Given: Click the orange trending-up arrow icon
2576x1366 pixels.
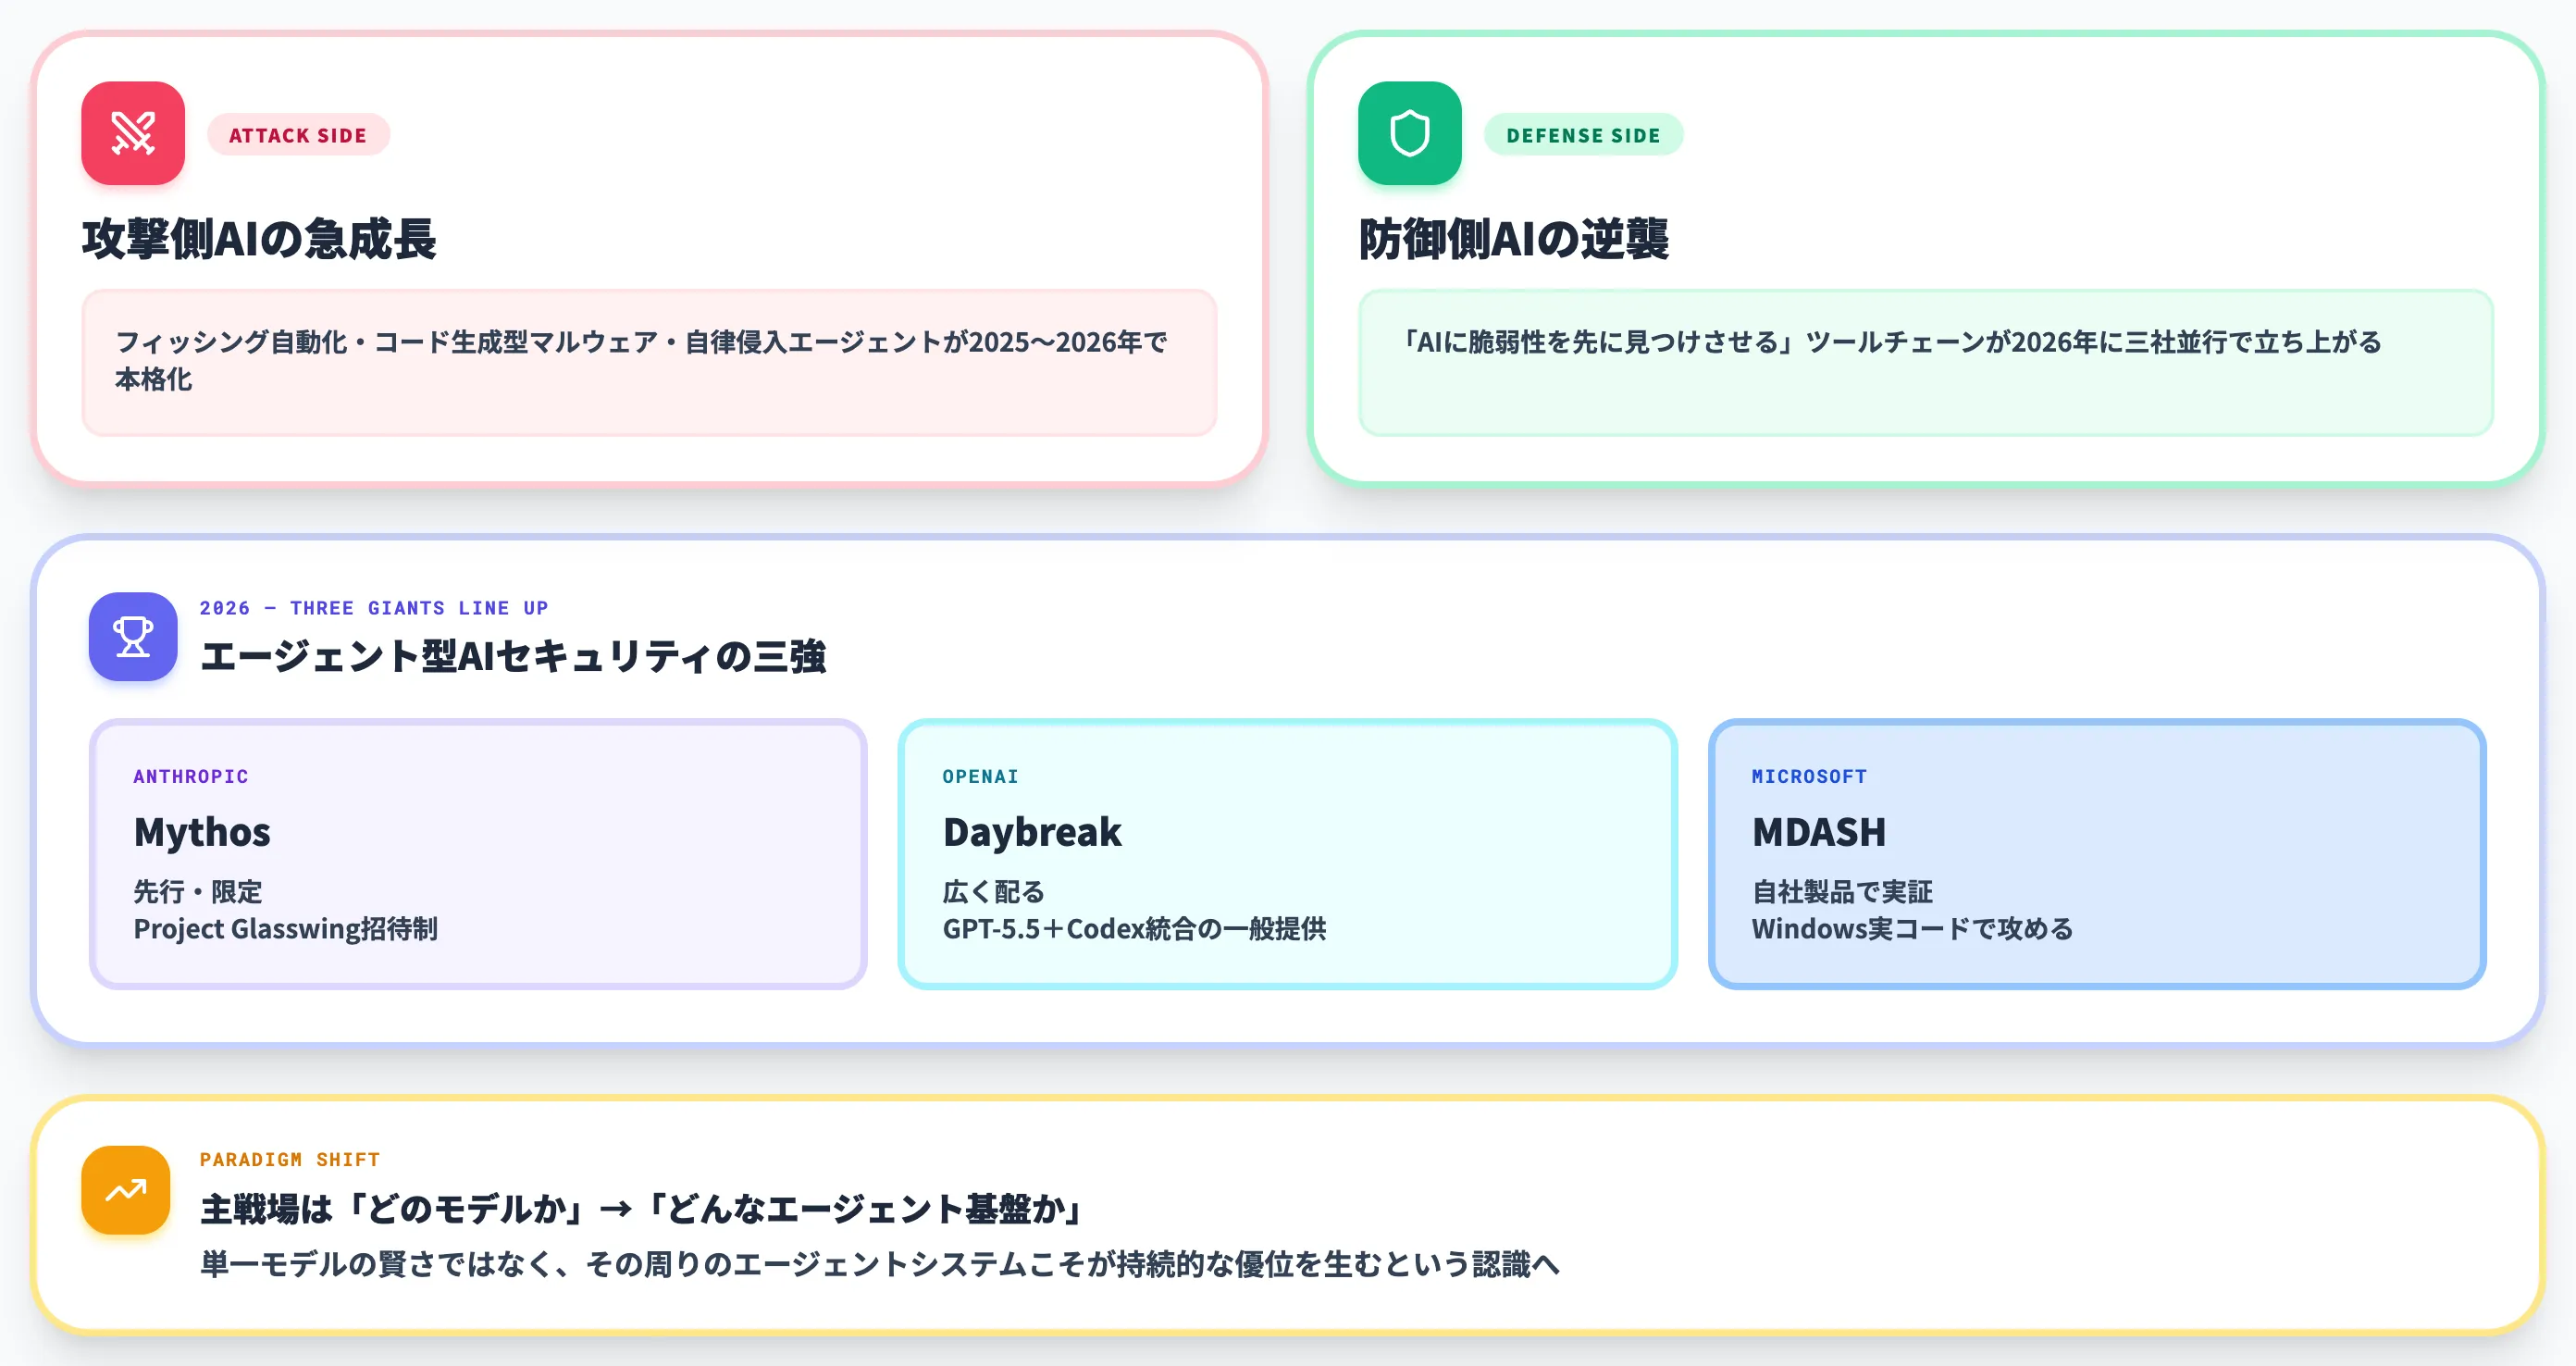Looking at the screenshot, I should (x=126, y=1189).
